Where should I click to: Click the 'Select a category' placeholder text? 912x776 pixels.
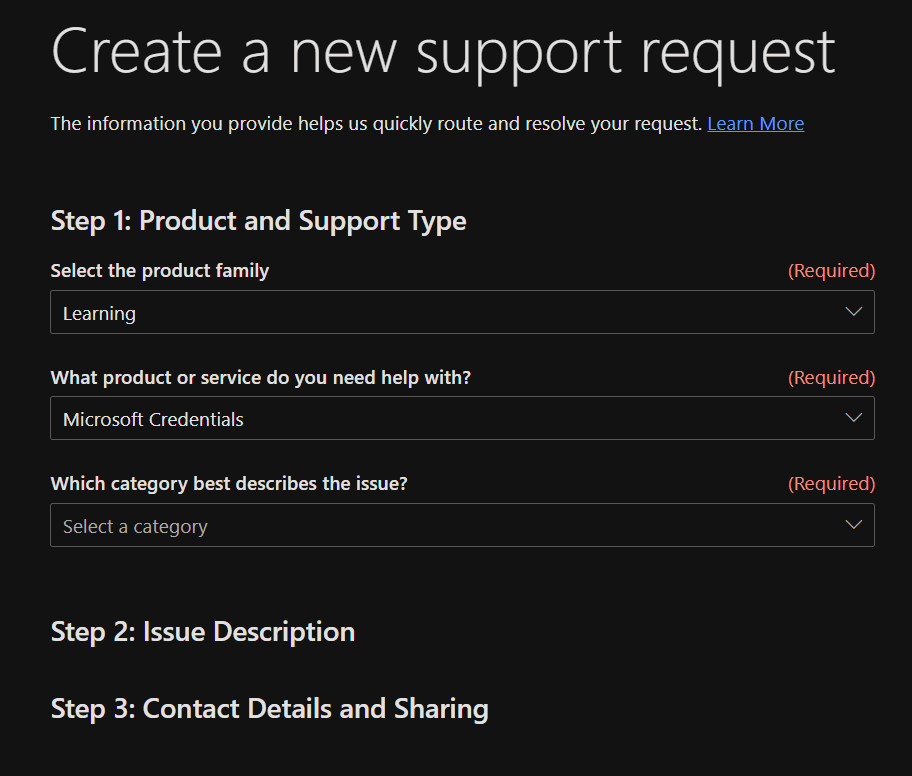coord(135,526)
